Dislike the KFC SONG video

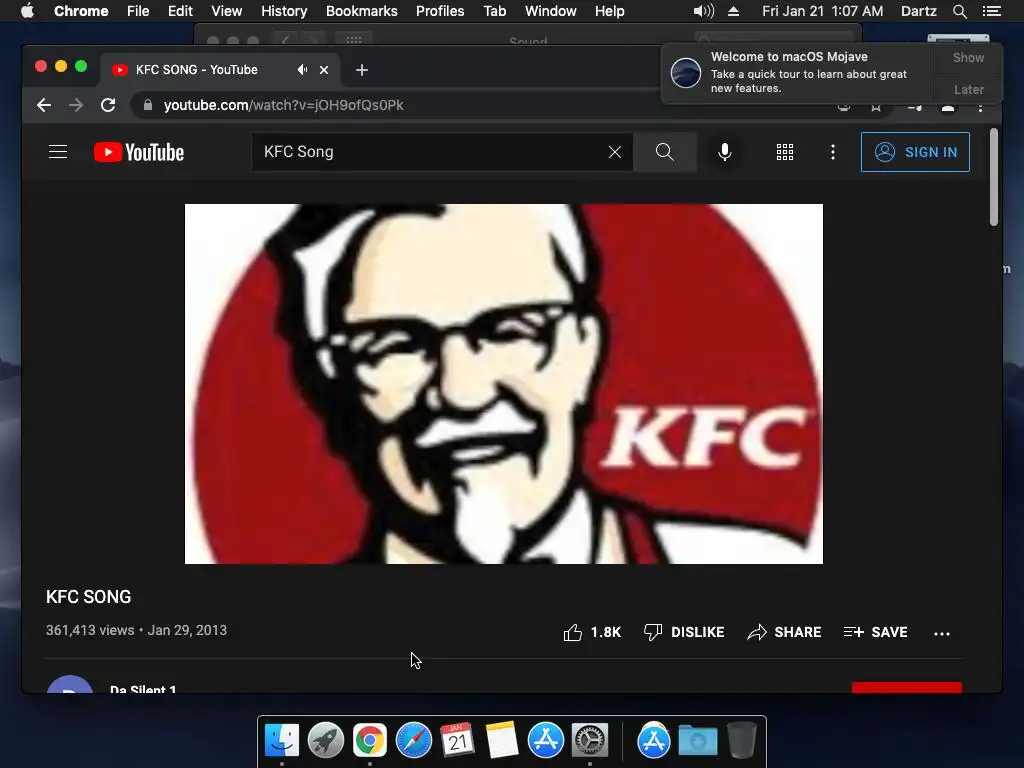(684, 632)
